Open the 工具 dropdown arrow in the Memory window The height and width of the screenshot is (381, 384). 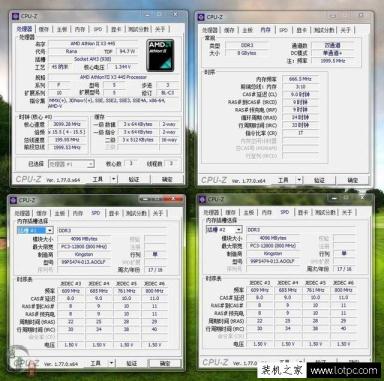pos(299,180)
